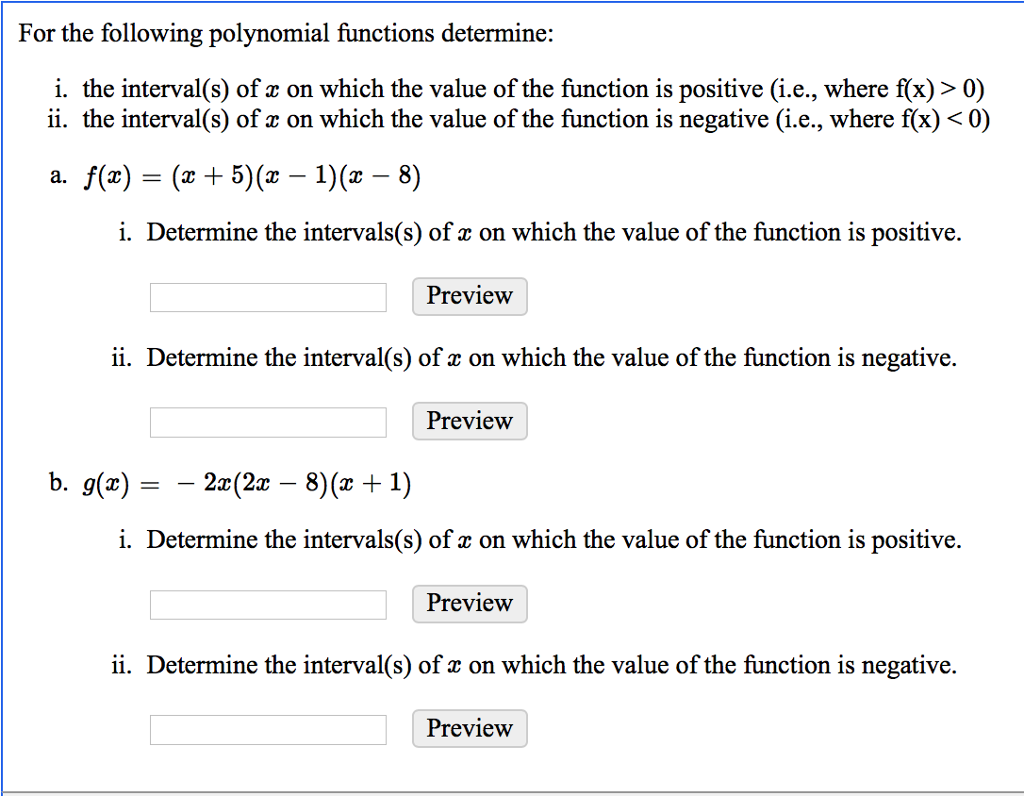Click the part a label
The height and width of the screenshot is (796, 1024).
[x=57, y=176]
